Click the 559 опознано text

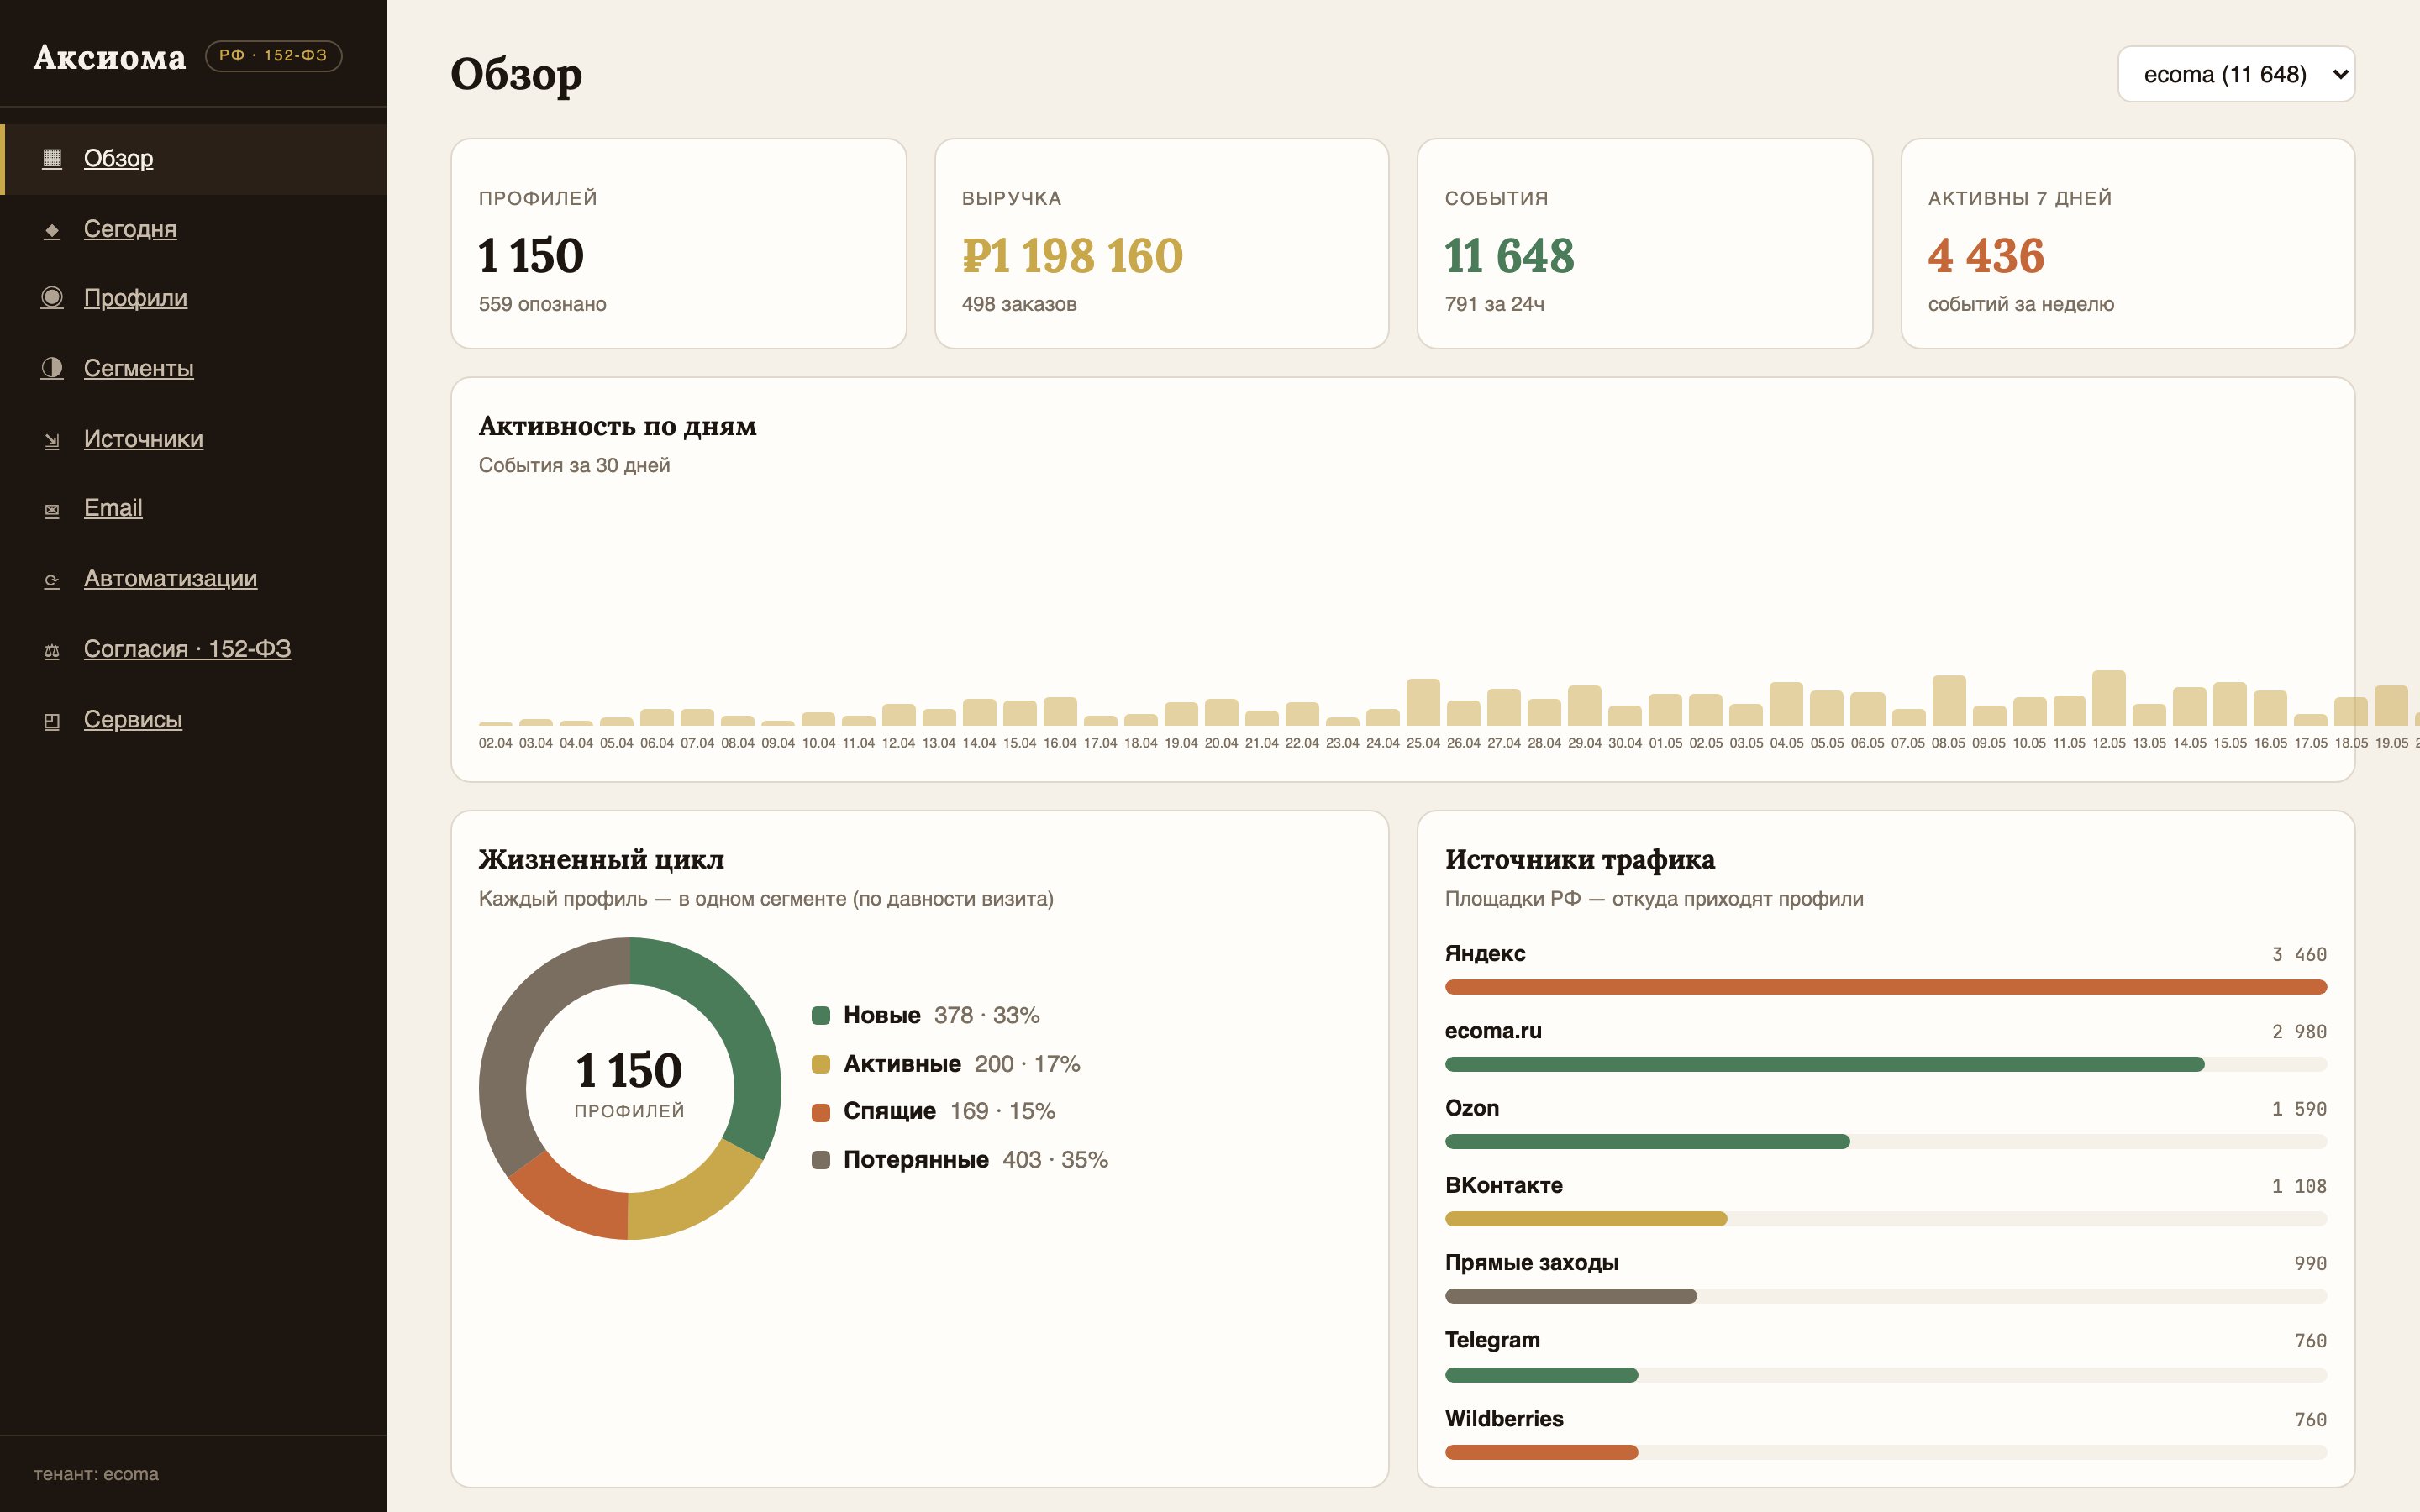click(542, 304)
